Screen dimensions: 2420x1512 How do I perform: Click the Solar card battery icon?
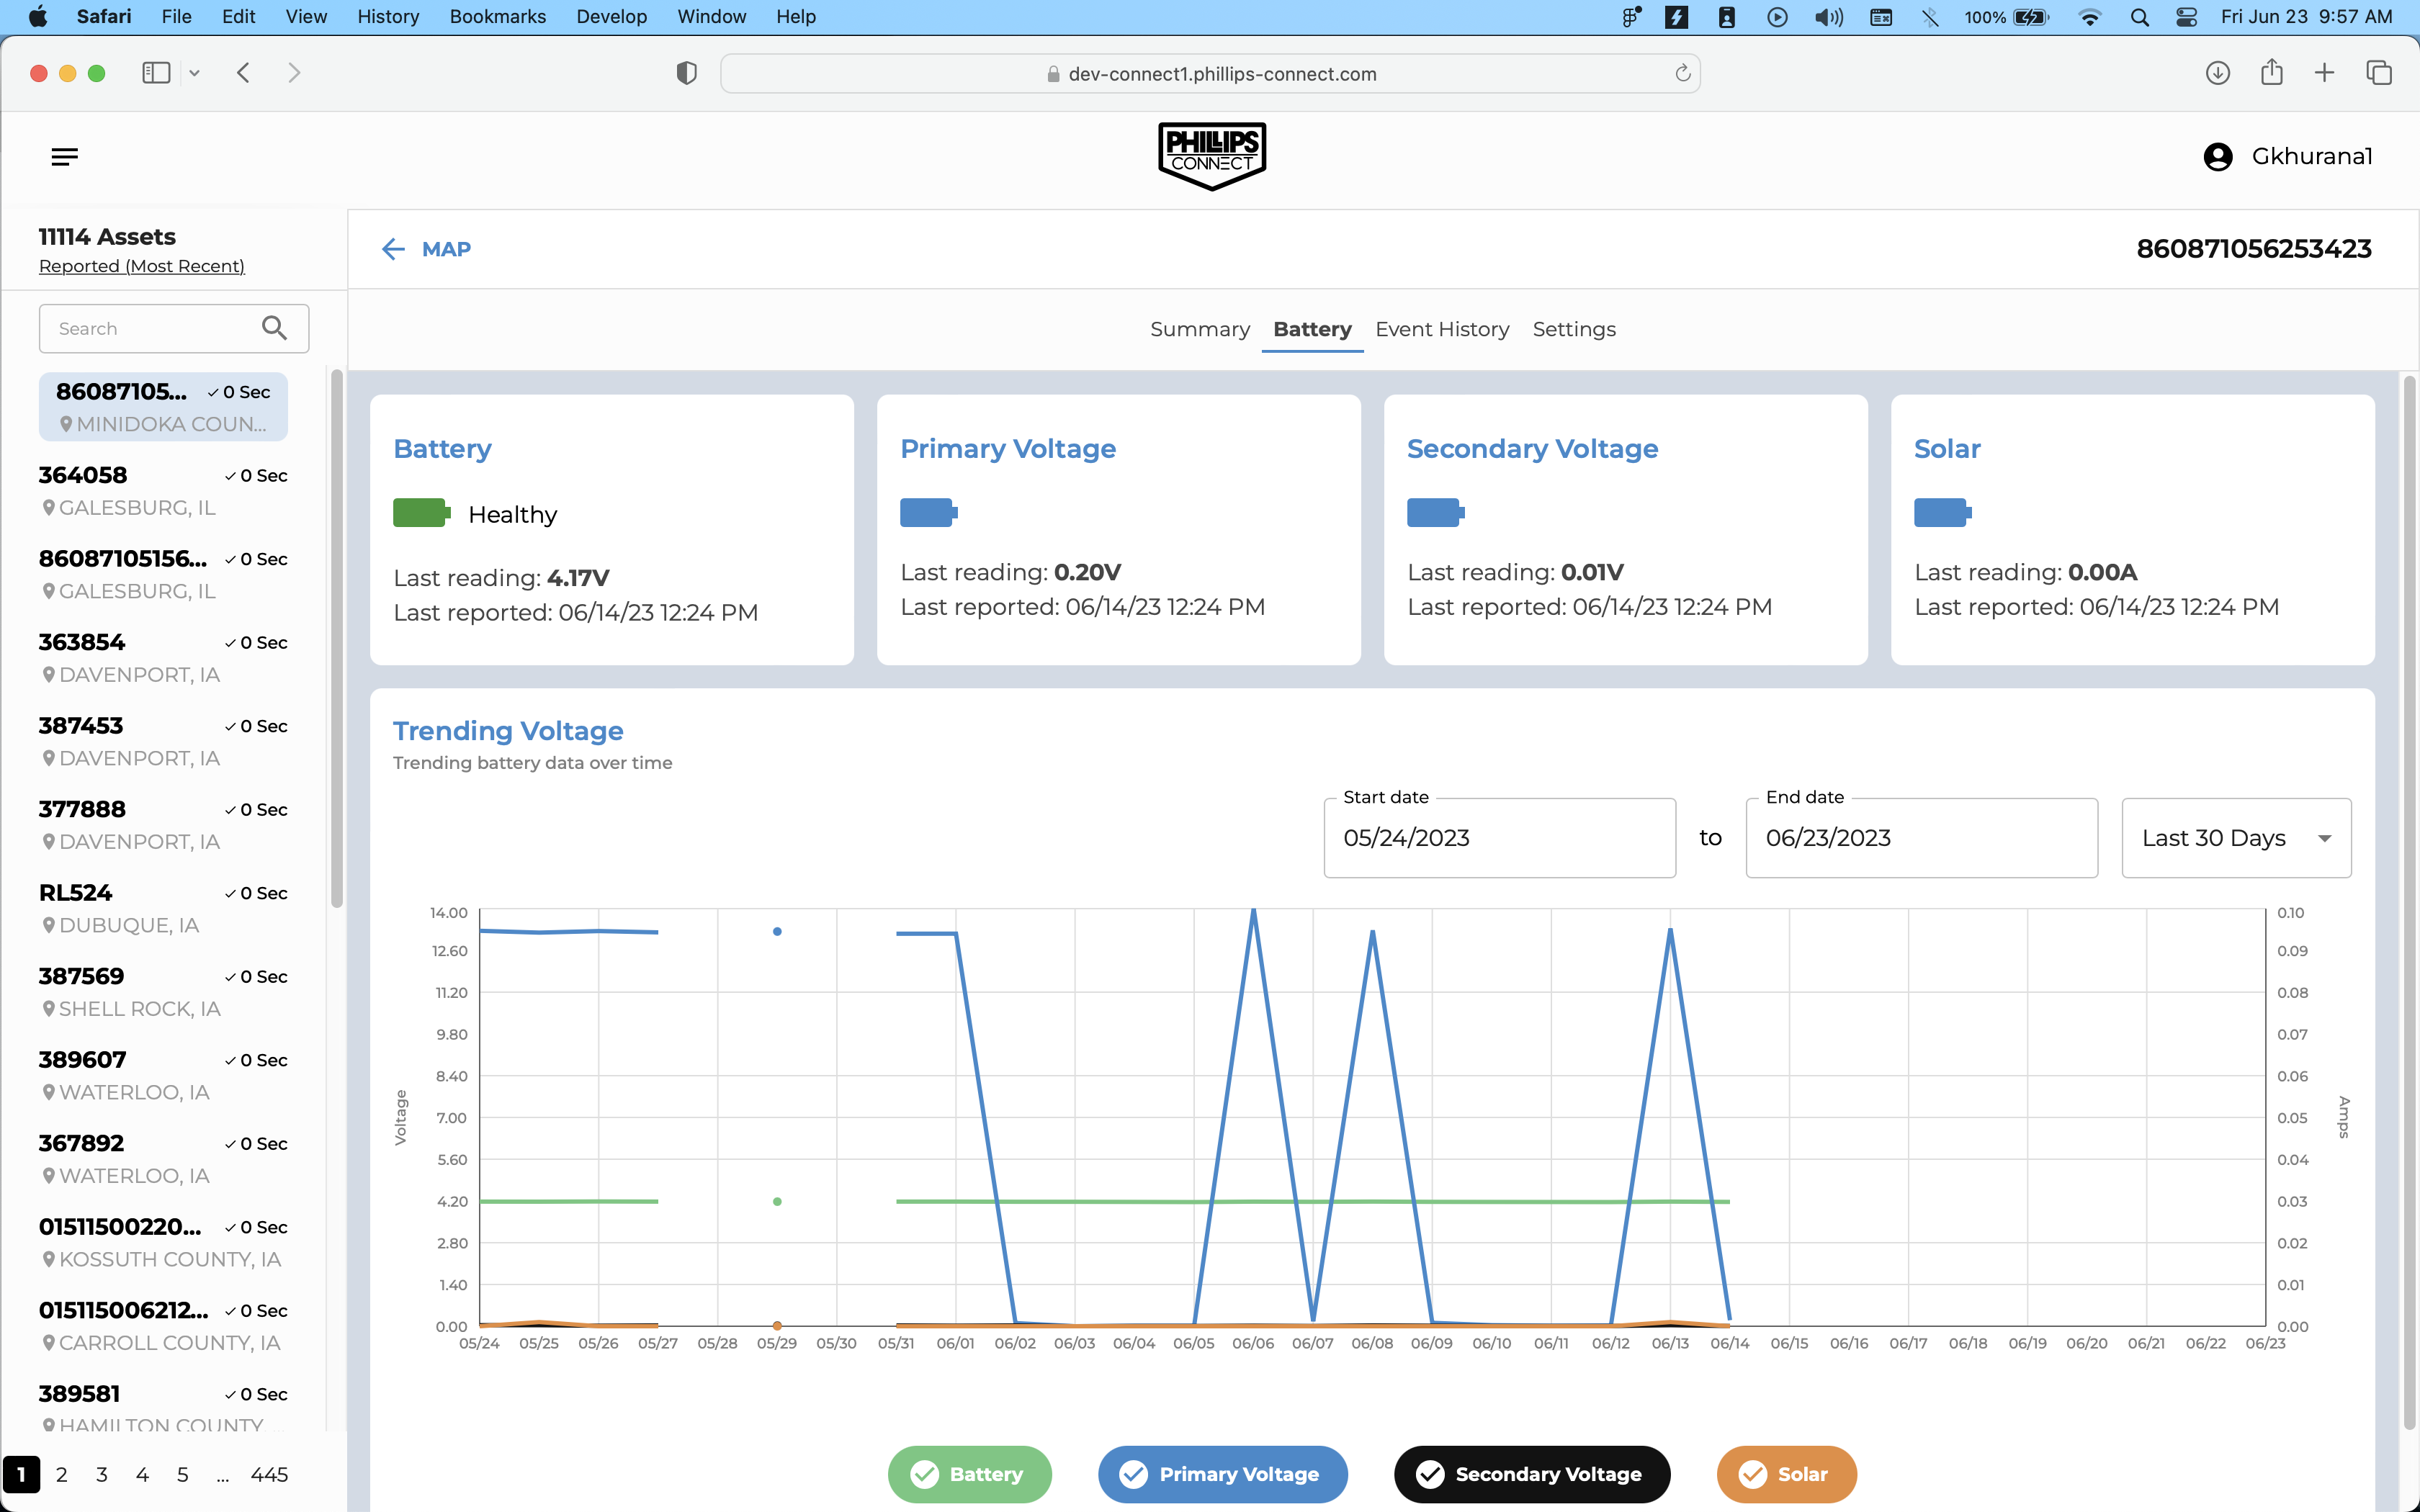(x=1942, y=513)
